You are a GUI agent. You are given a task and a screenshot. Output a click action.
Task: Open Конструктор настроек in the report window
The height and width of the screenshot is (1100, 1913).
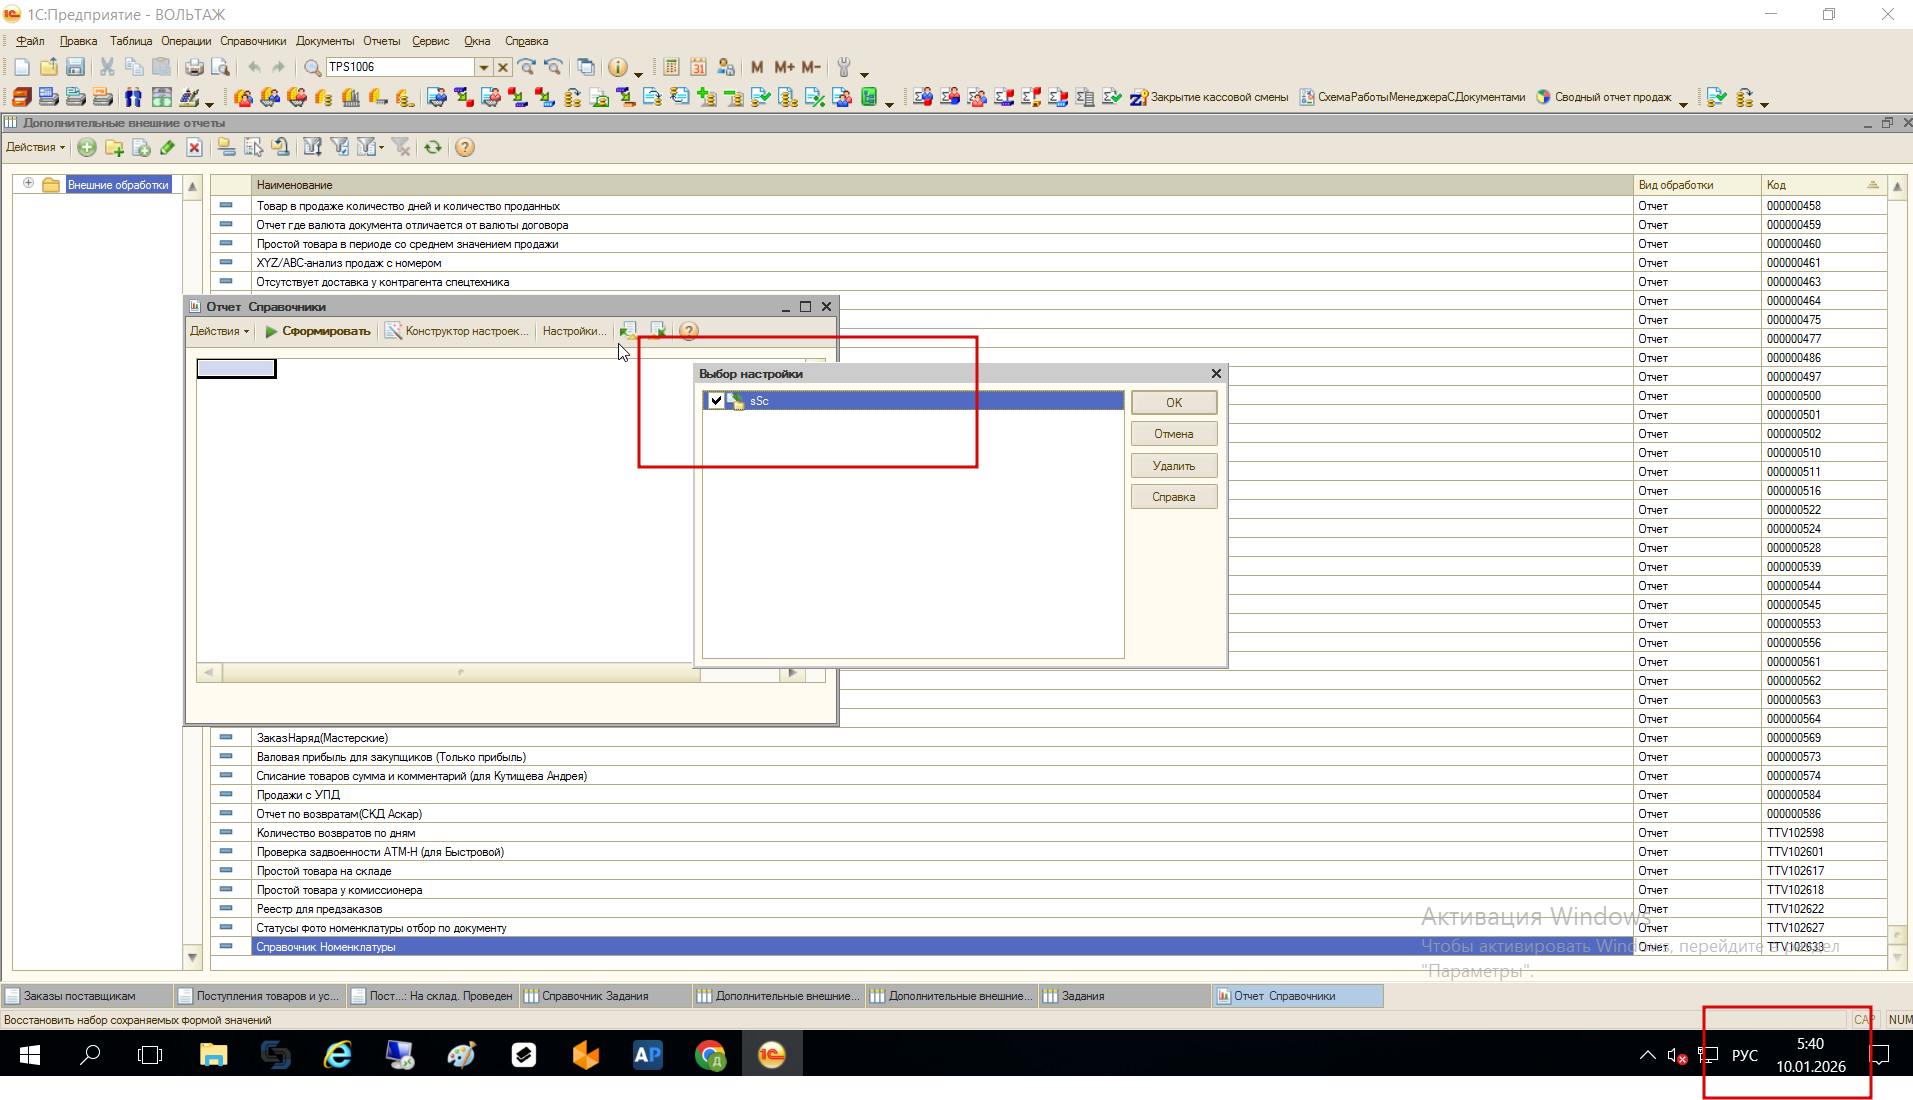pos(457,331)
